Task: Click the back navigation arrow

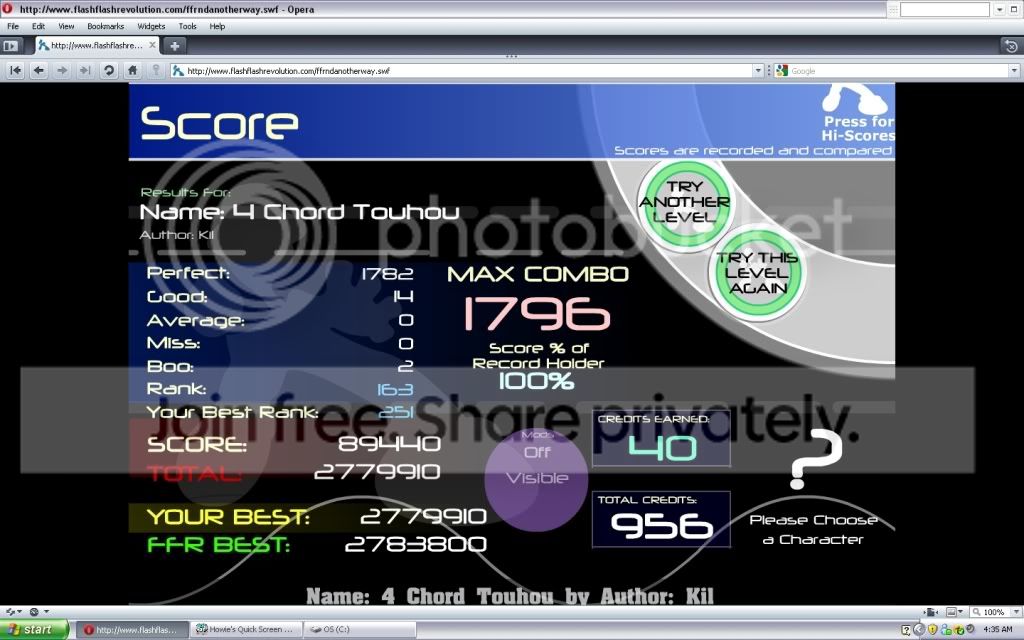Action: point(38,71)
